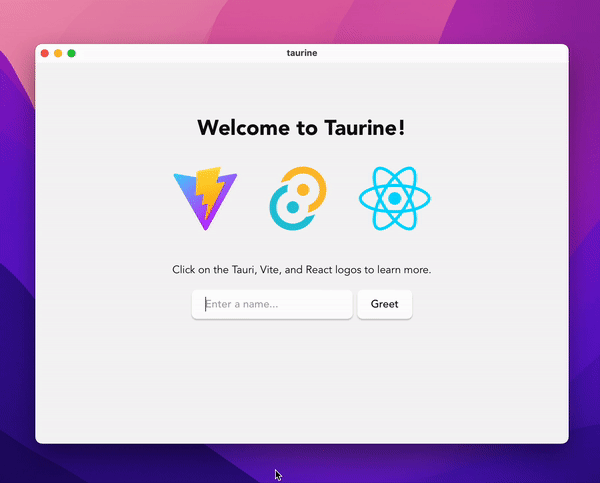Screen dimensions: 600x483
Task: Maximize the taurine window with green button
Action: [72, 53]
